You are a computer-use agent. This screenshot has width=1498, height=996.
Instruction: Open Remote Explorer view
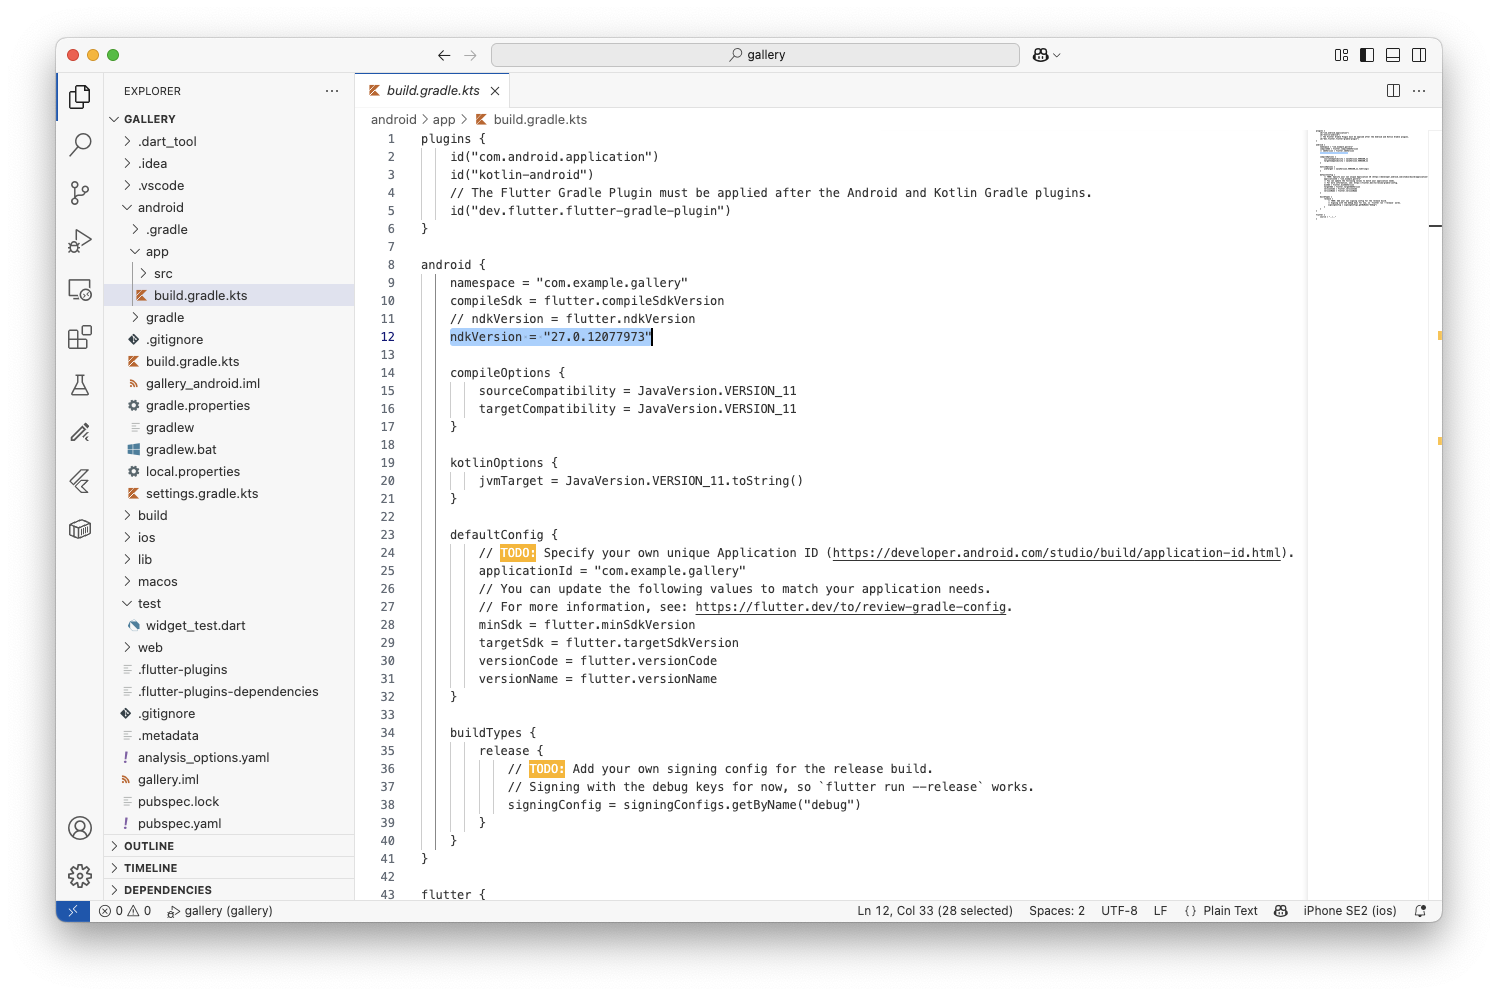[80, 290]
